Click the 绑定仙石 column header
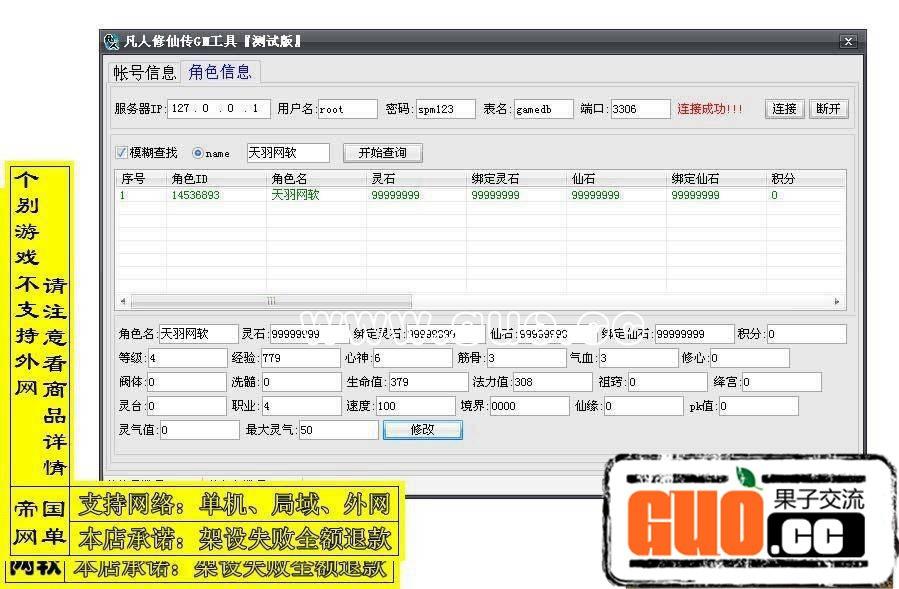The image size is (899, 589). click(716, 178)
